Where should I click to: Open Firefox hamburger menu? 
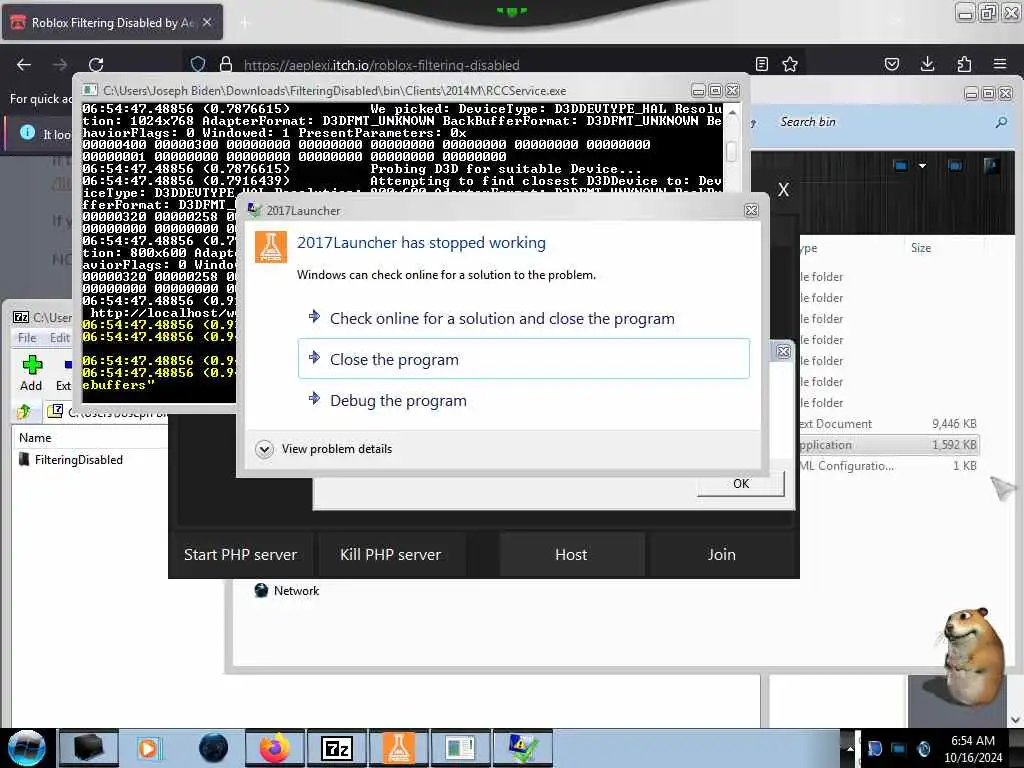point(1000,64)
